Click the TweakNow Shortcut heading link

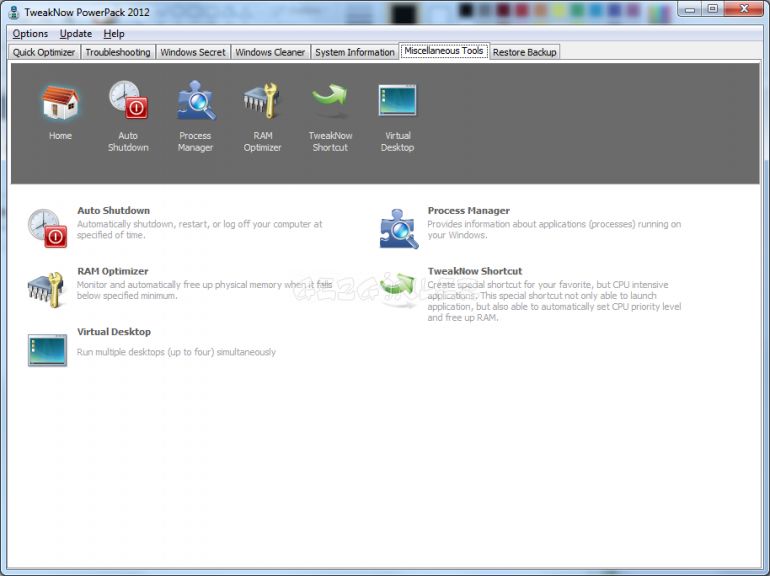pos(474,271)
